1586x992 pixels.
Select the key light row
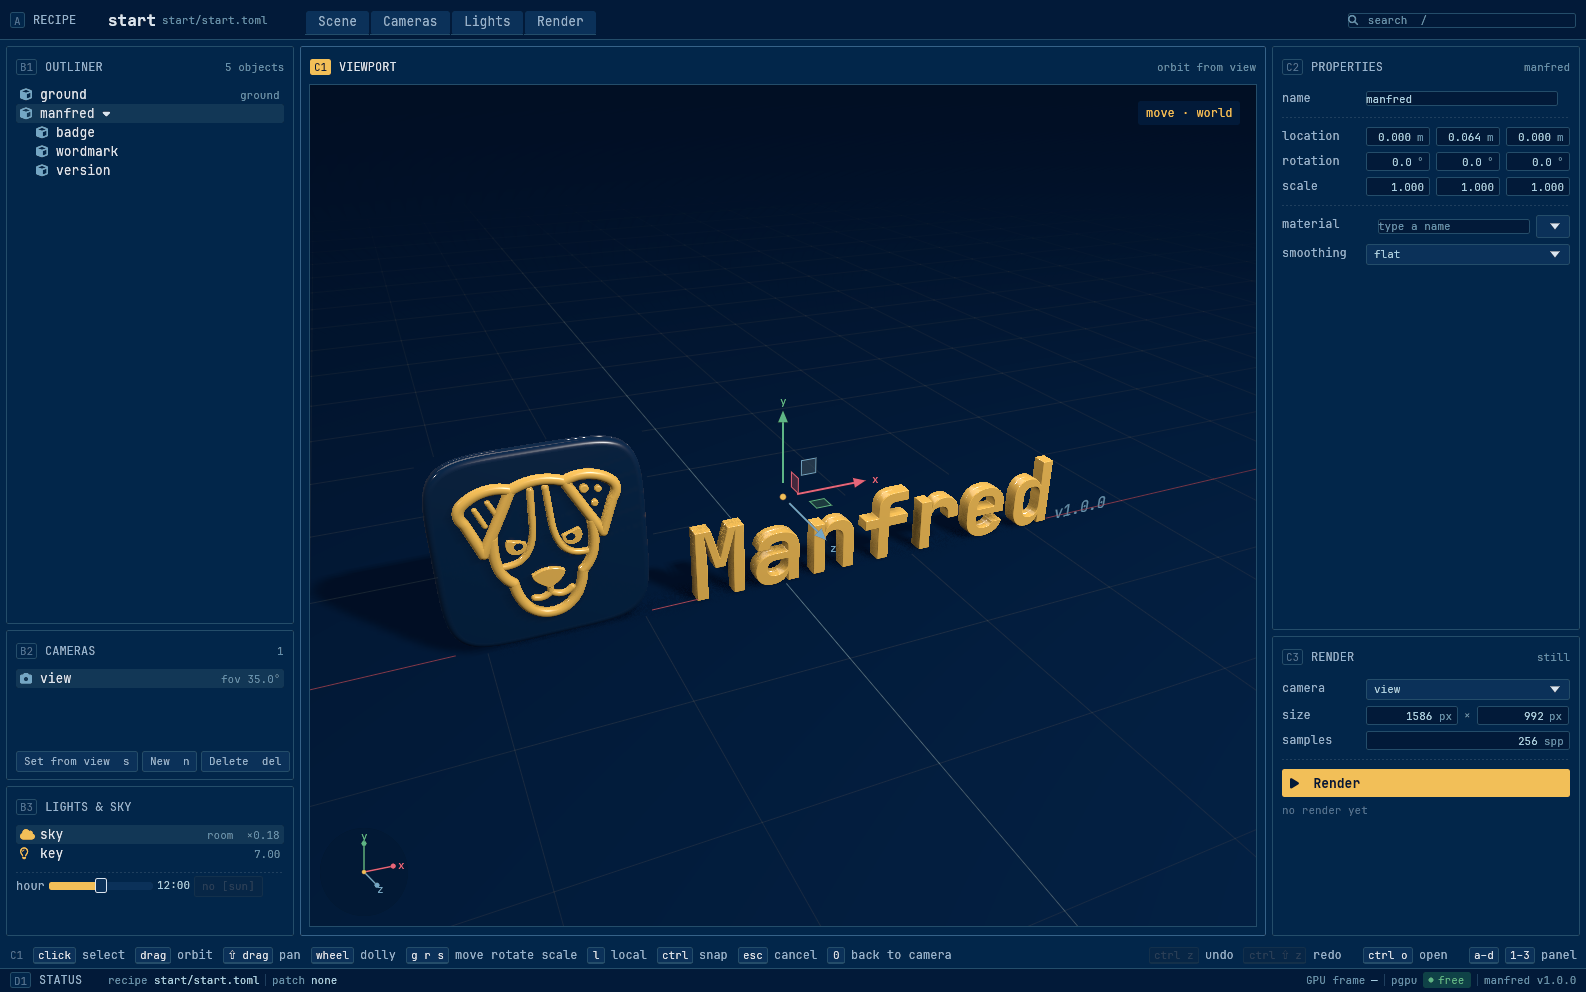coord(150,854)
